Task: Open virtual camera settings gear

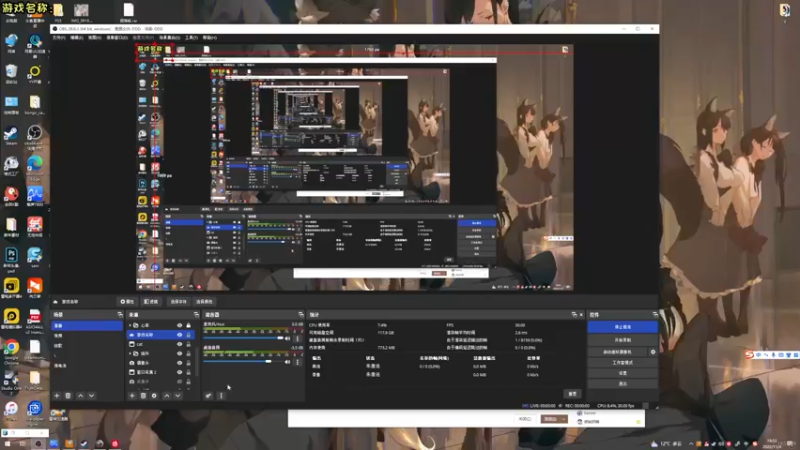Action: [653, 352]
